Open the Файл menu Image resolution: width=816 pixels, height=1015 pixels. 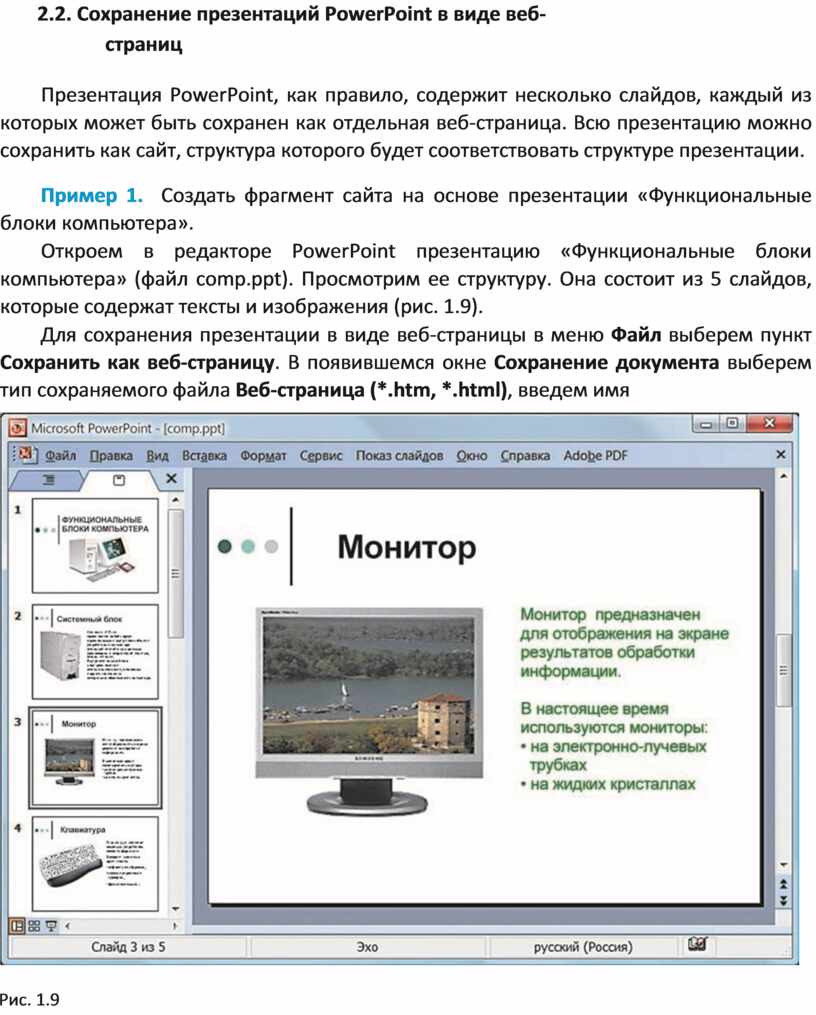click(60, 456)
